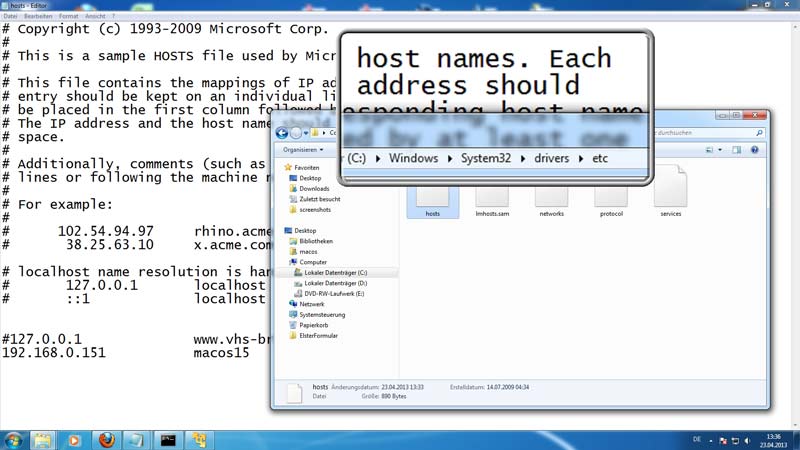The height and width of the screenshot is (450, 800).
Task: Click the '#127.0.0.1' line in Editor
Action: coord(42,339)
